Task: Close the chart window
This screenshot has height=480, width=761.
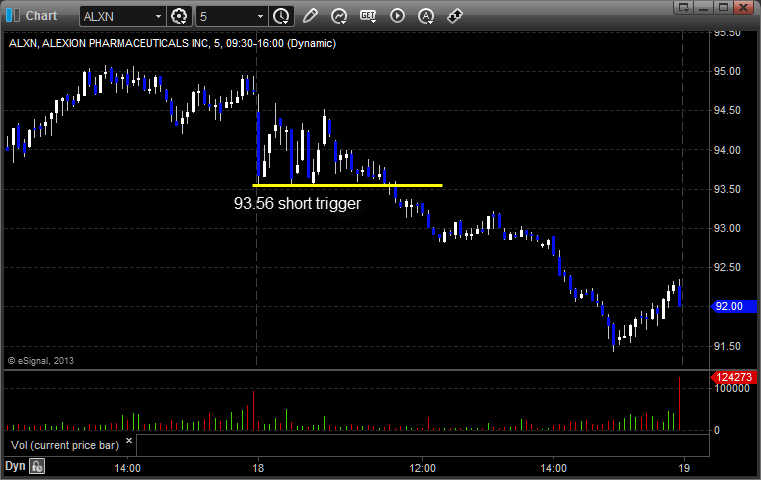Action: pyautogui.click(x=744, y=7)
